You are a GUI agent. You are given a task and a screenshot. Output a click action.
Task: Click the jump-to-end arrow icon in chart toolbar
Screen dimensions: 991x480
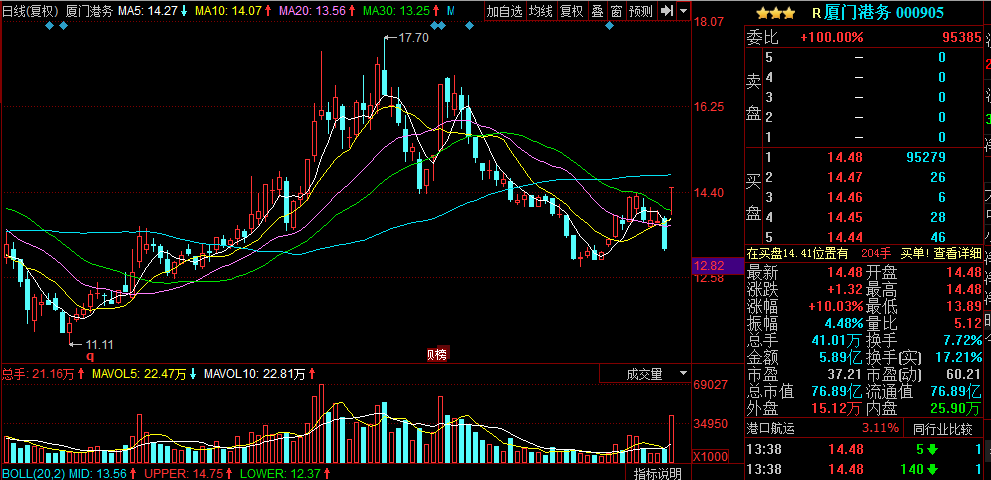(666, 11)
